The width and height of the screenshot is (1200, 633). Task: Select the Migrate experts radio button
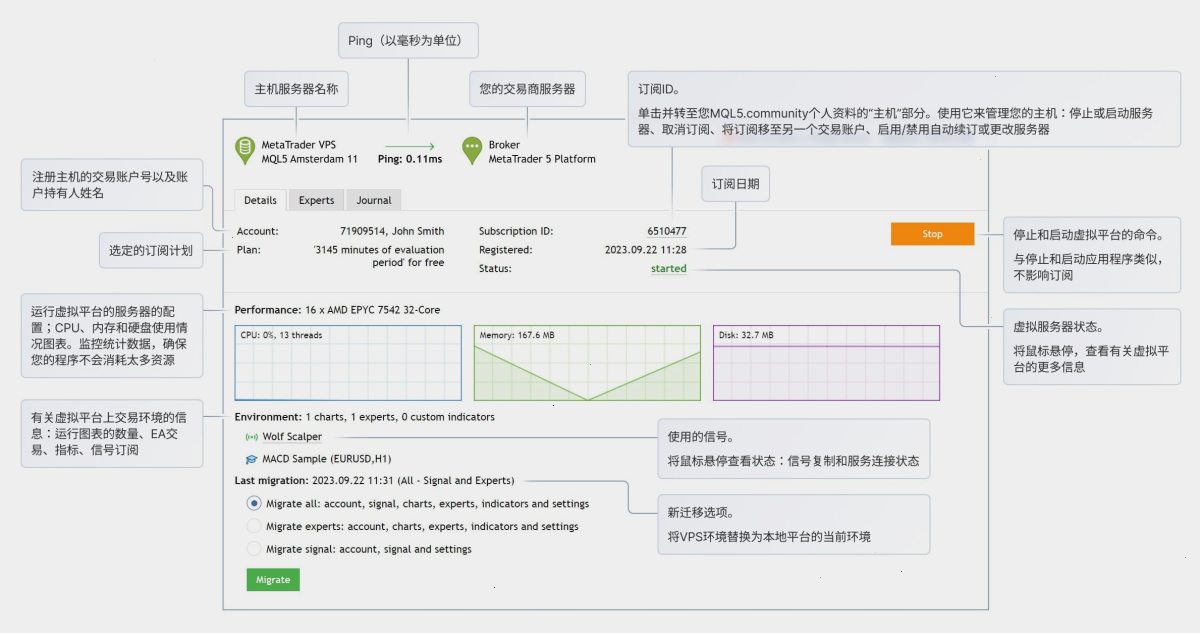point(254,526)
